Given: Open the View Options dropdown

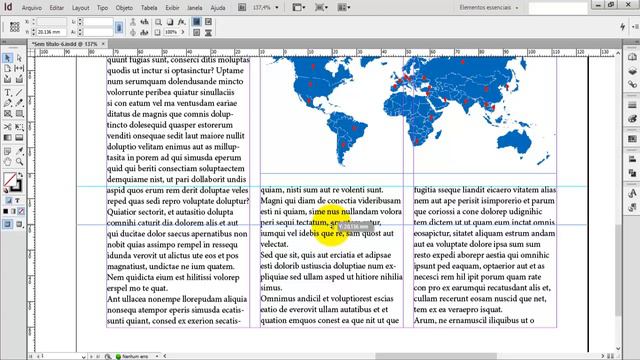Looking at the screenshot, I should click(299, 7).
